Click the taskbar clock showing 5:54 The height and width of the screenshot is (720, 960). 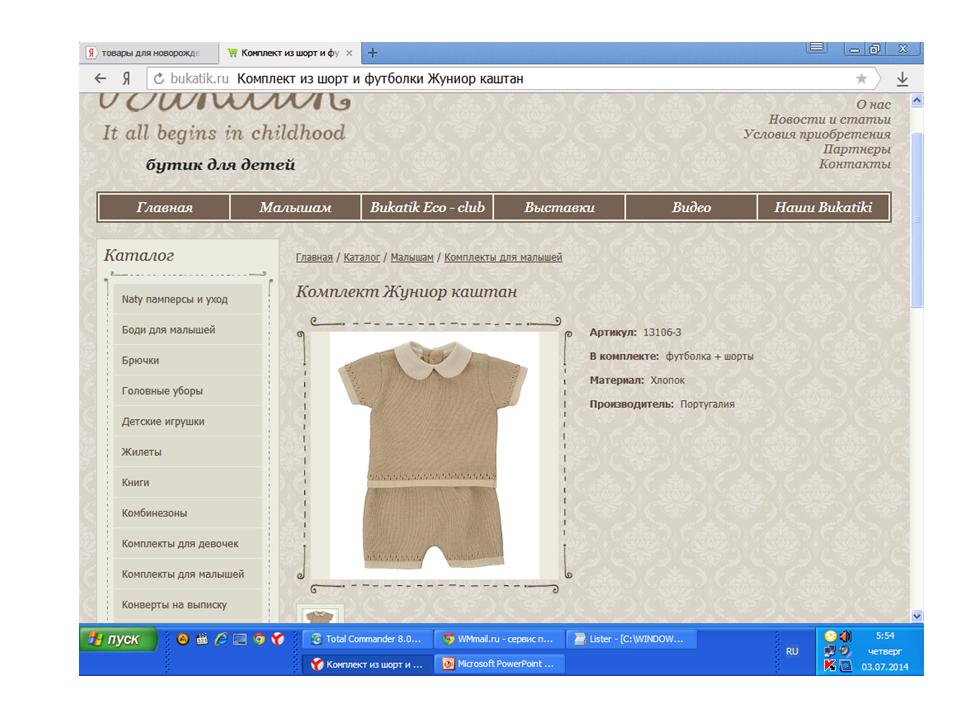(x=885, y=636)
